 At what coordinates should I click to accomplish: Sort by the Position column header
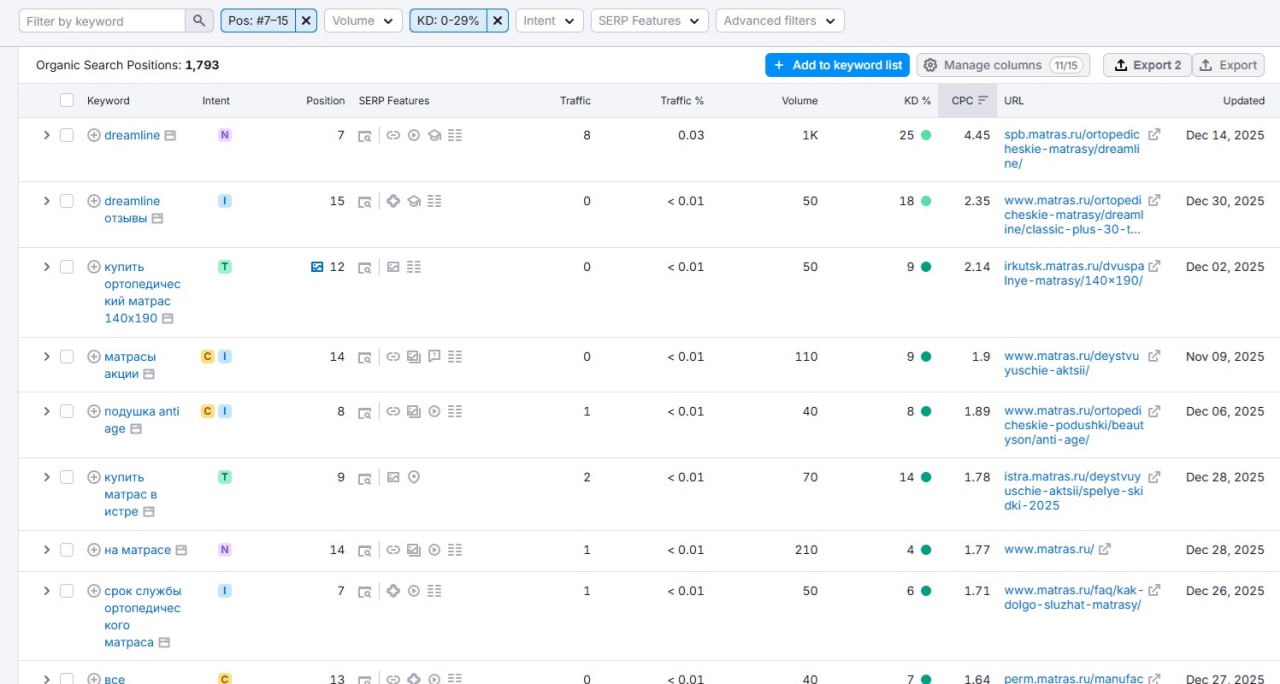tap(325, 101)
